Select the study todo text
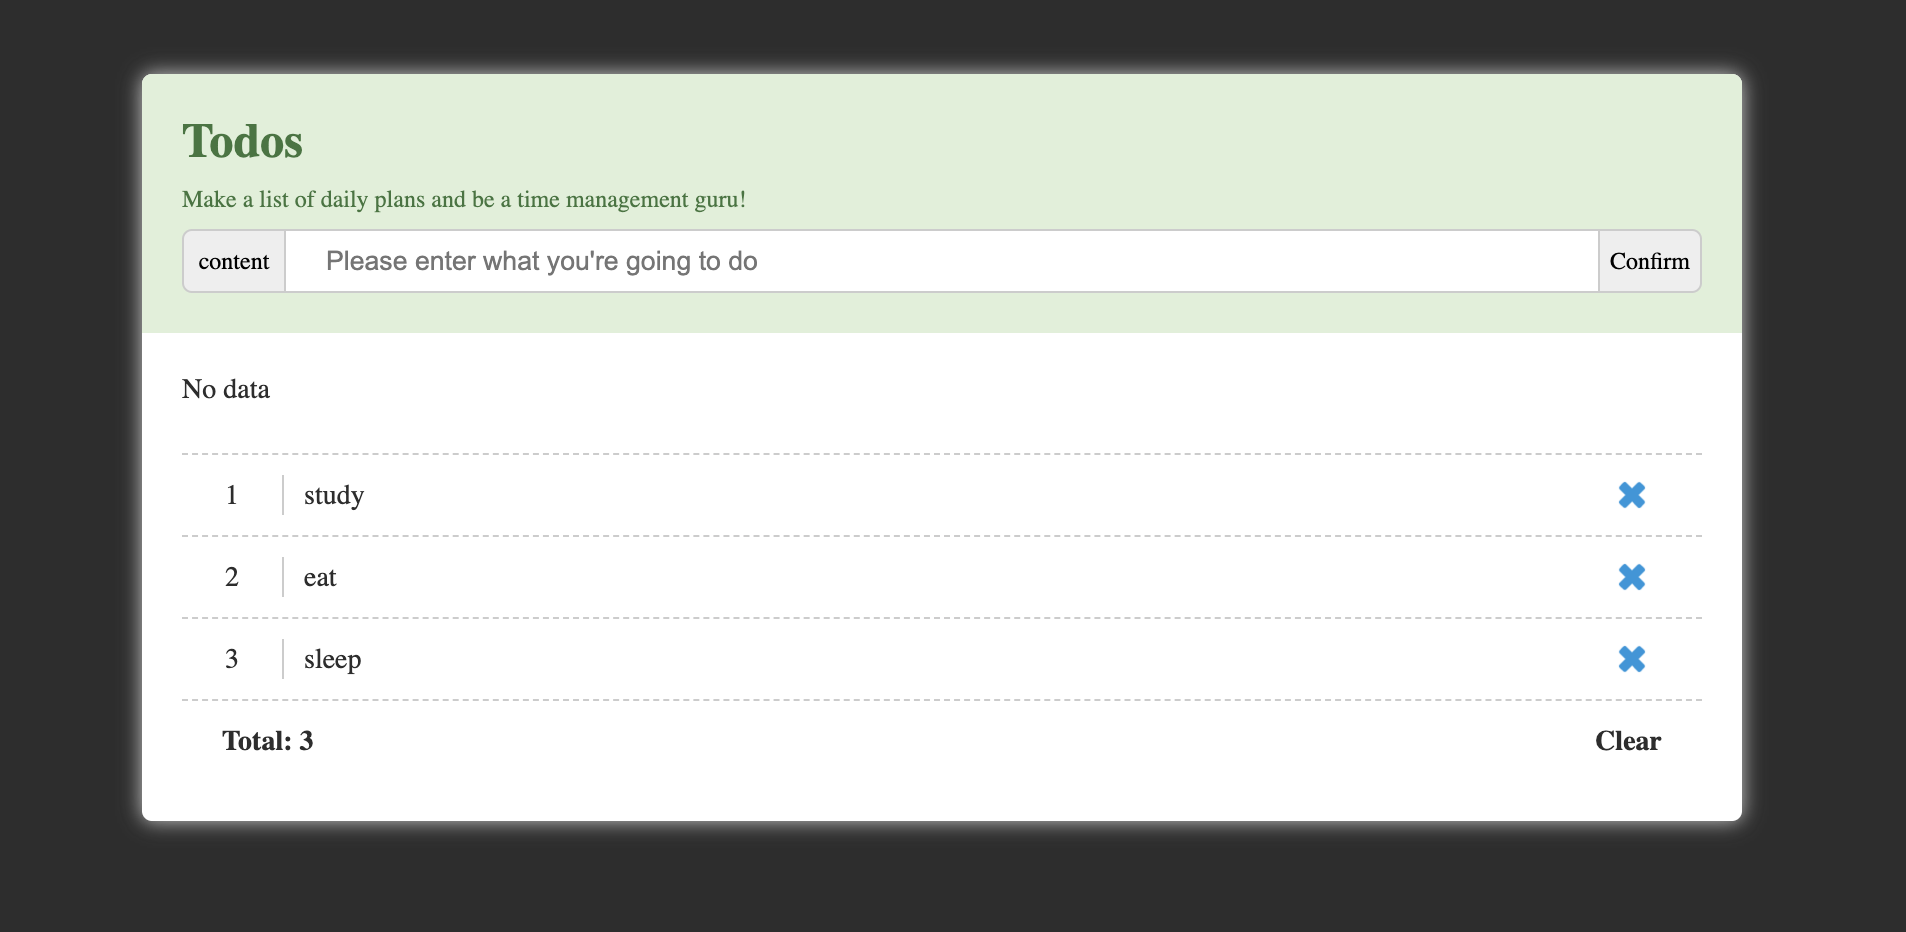This screenshot has width=1906, height=932. 334,495
